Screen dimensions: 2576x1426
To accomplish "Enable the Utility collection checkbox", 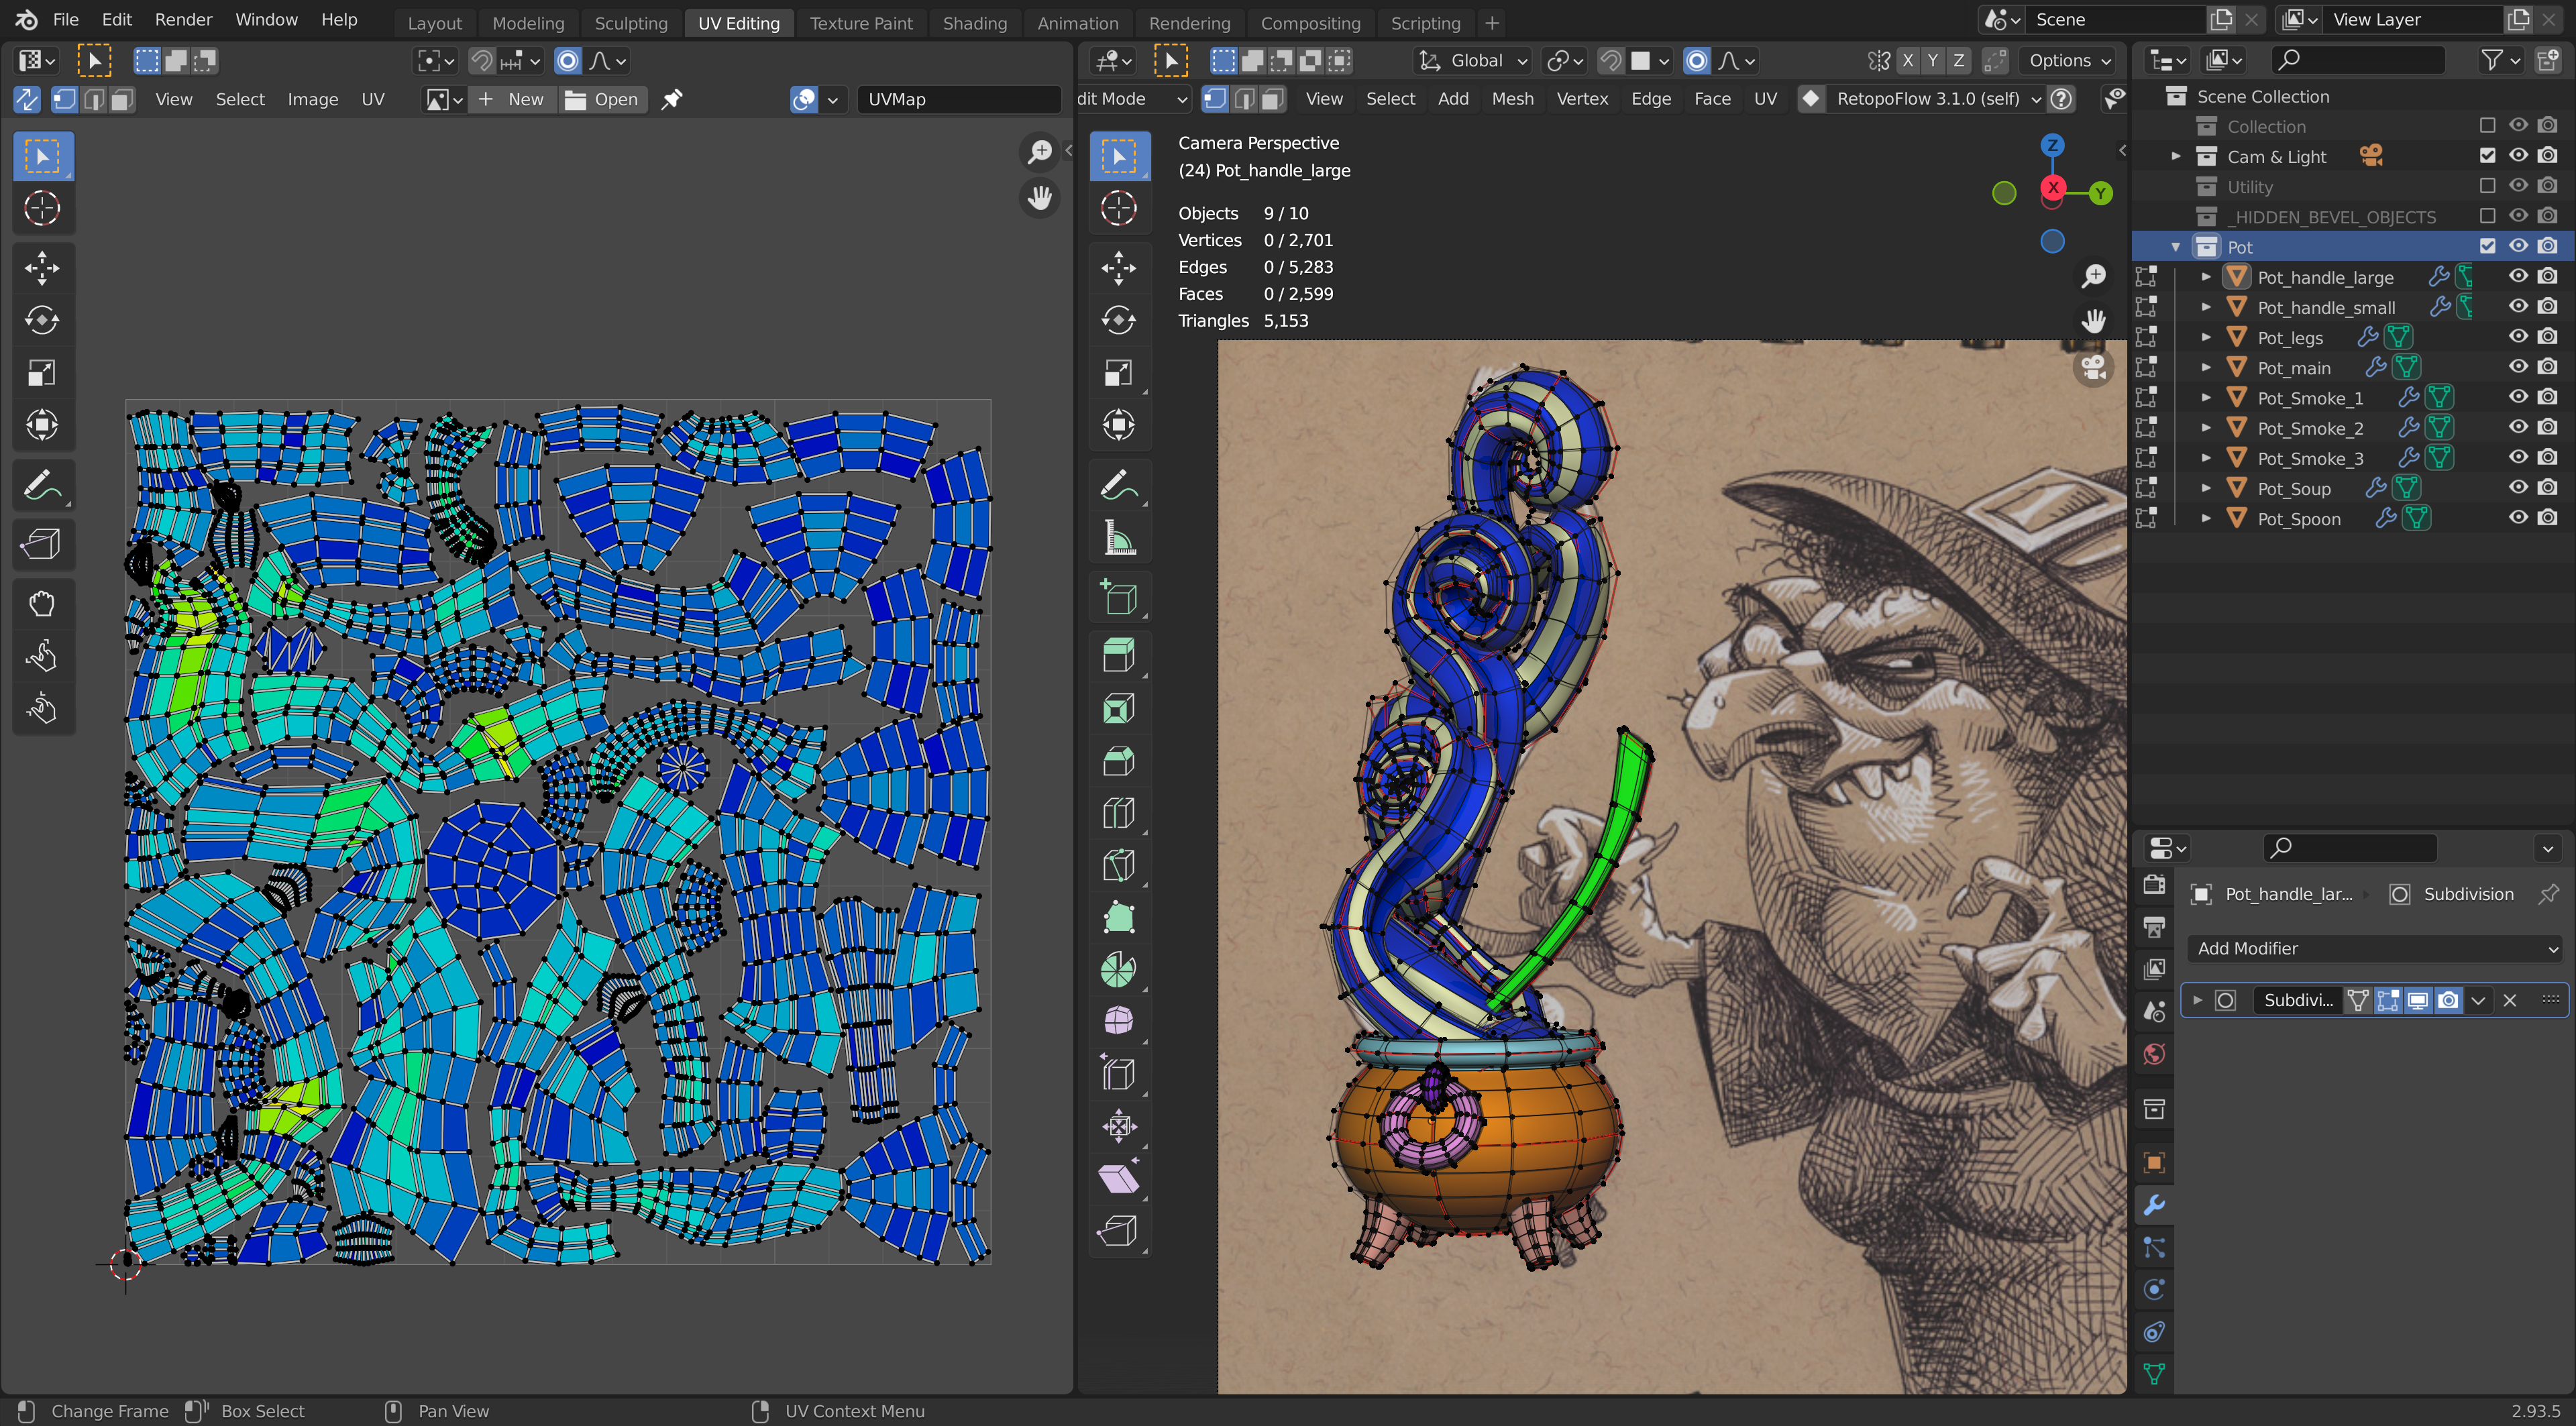I will click(2487, 186).
